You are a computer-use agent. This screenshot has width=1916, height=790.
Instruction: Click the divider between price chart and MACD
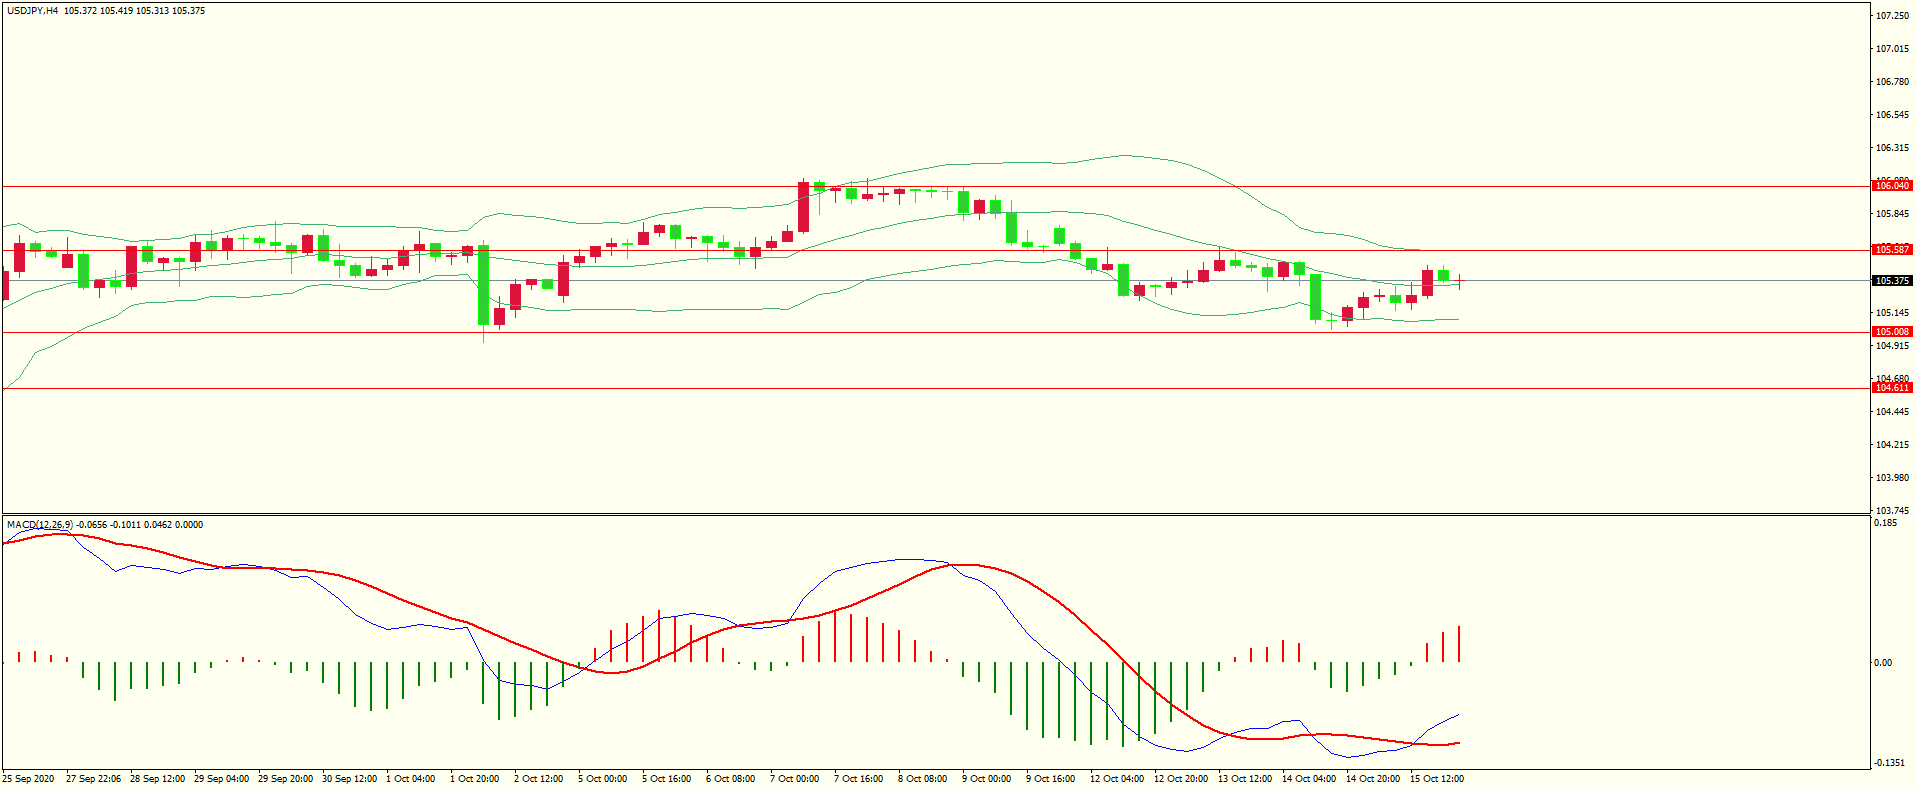click(x=935, y=515)
